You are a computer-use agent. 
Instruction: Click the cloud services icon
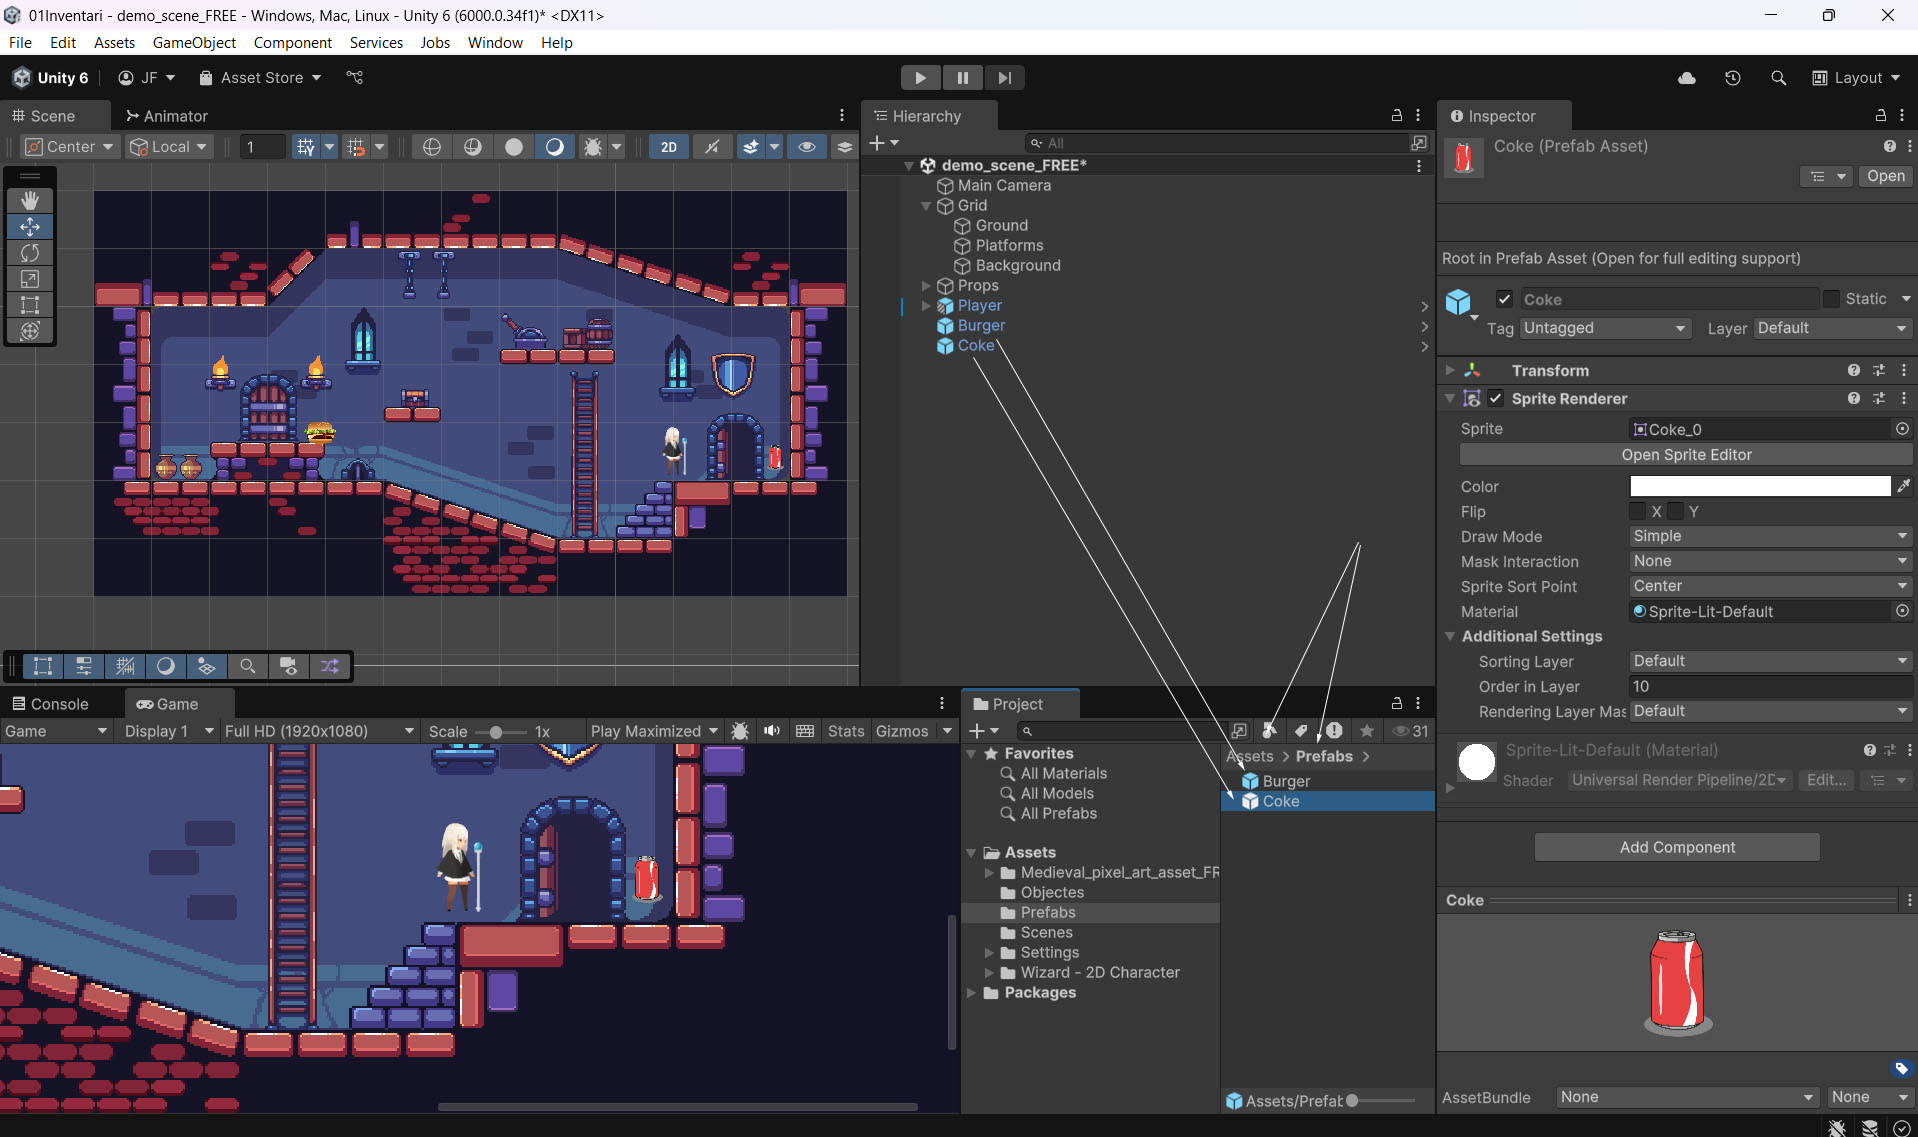[x=1686, y=78]
